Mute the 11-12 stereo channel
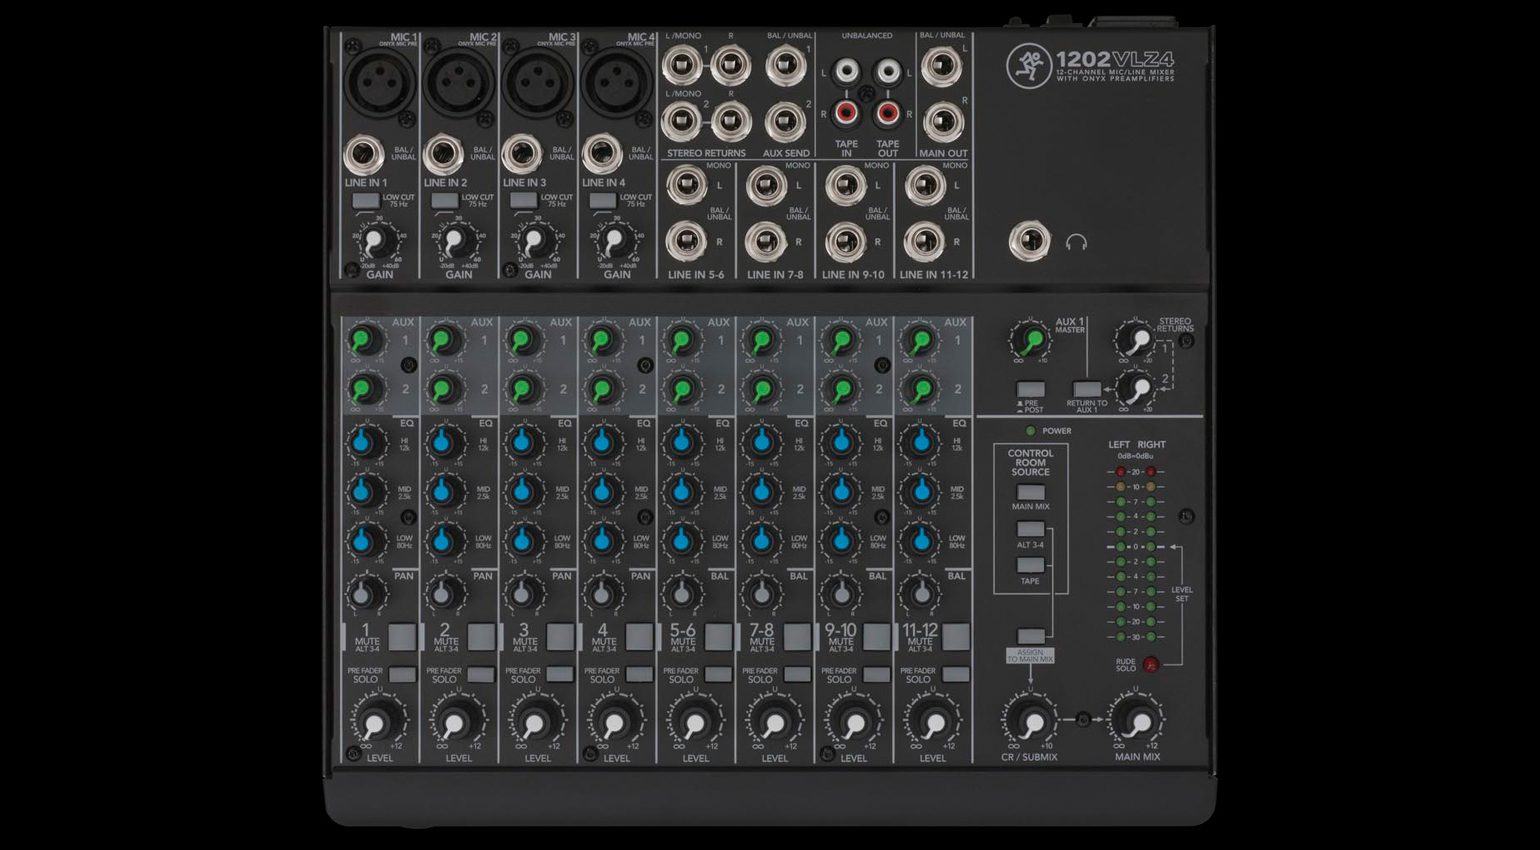Image resolution: width=1540 pixels, height=850 pixels. (956, 637)
